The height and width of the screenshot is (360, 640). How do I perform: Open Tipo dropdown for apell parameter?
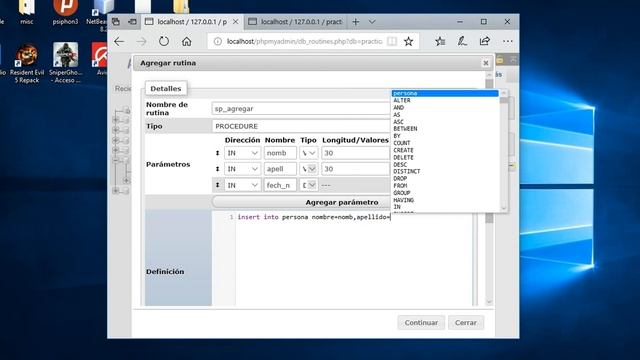click(x=309, y=169)
